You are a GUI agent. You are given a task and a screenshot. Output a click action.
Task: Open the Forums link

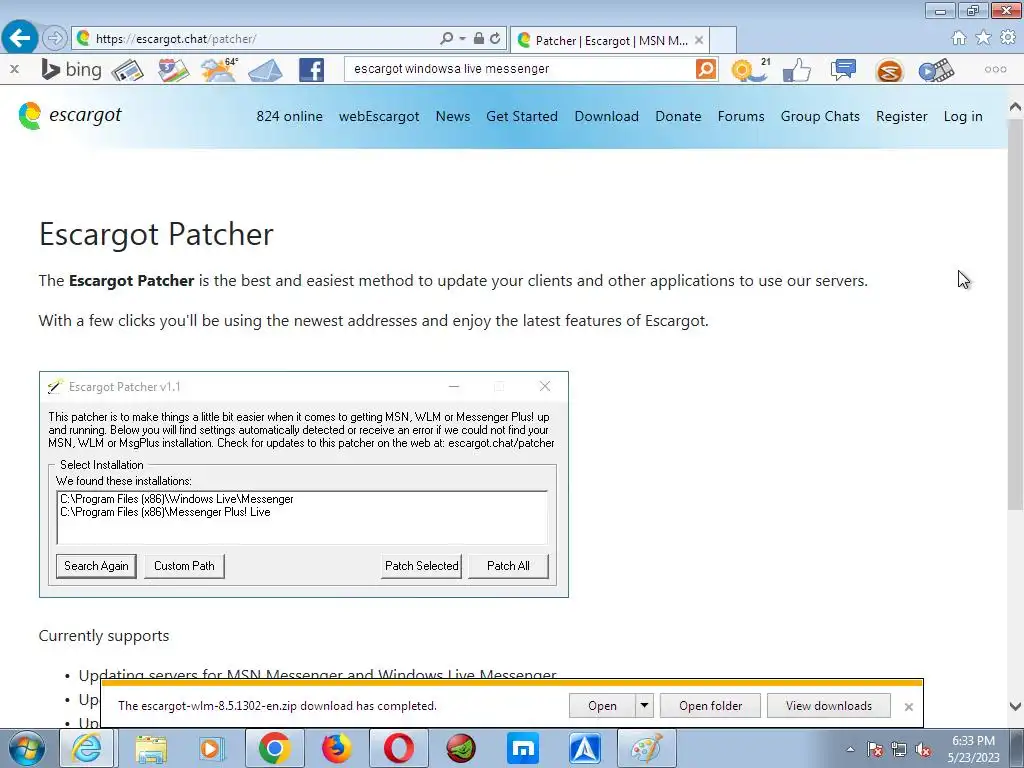741,116
